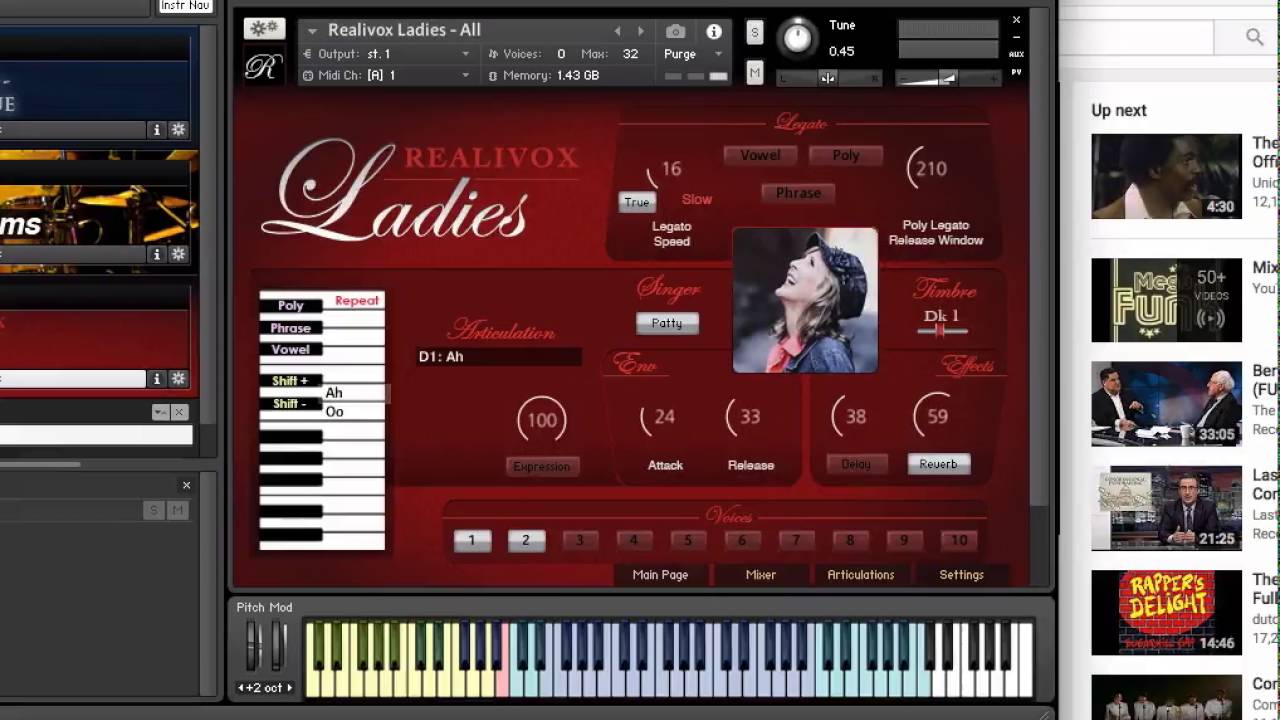The width and height of the screenshot is (1280, 720).
Task: Open the 50+ videos mix thumbnail
Action: tap(1166, 300)
